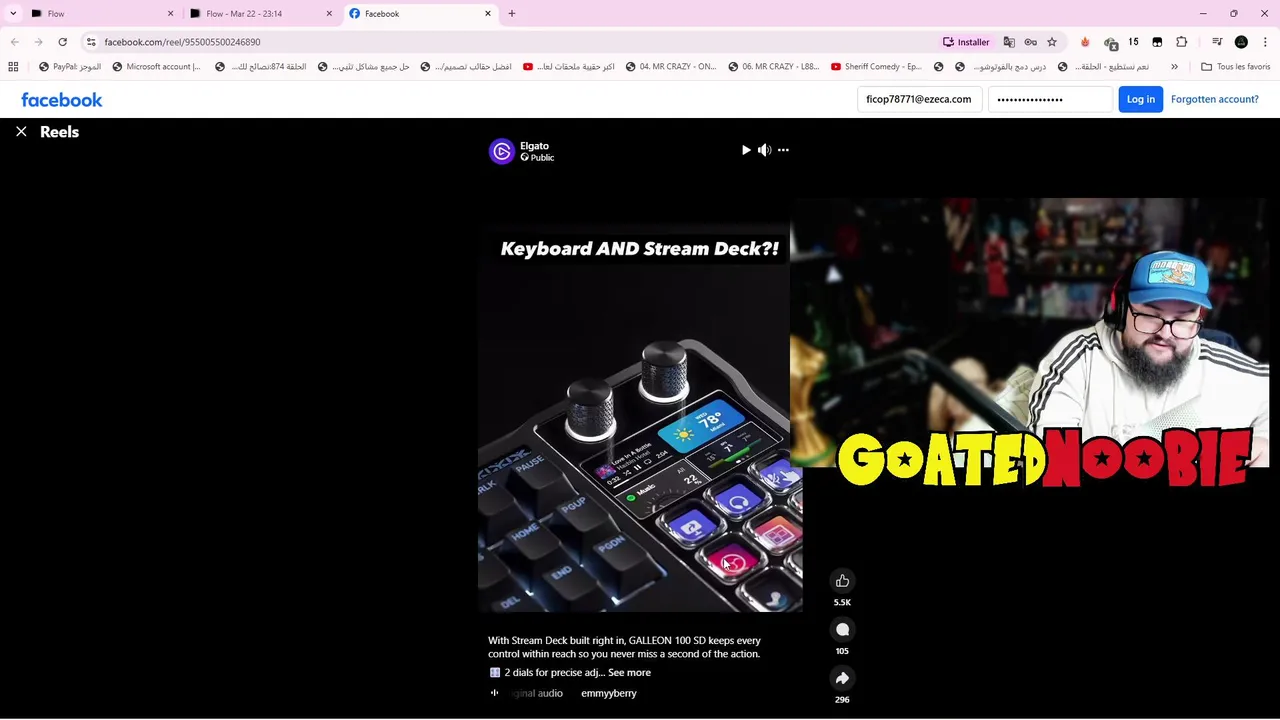Screen dimensions: 1280x720
Task: Open the black square extension icon
Action: tap(1157, 42)
